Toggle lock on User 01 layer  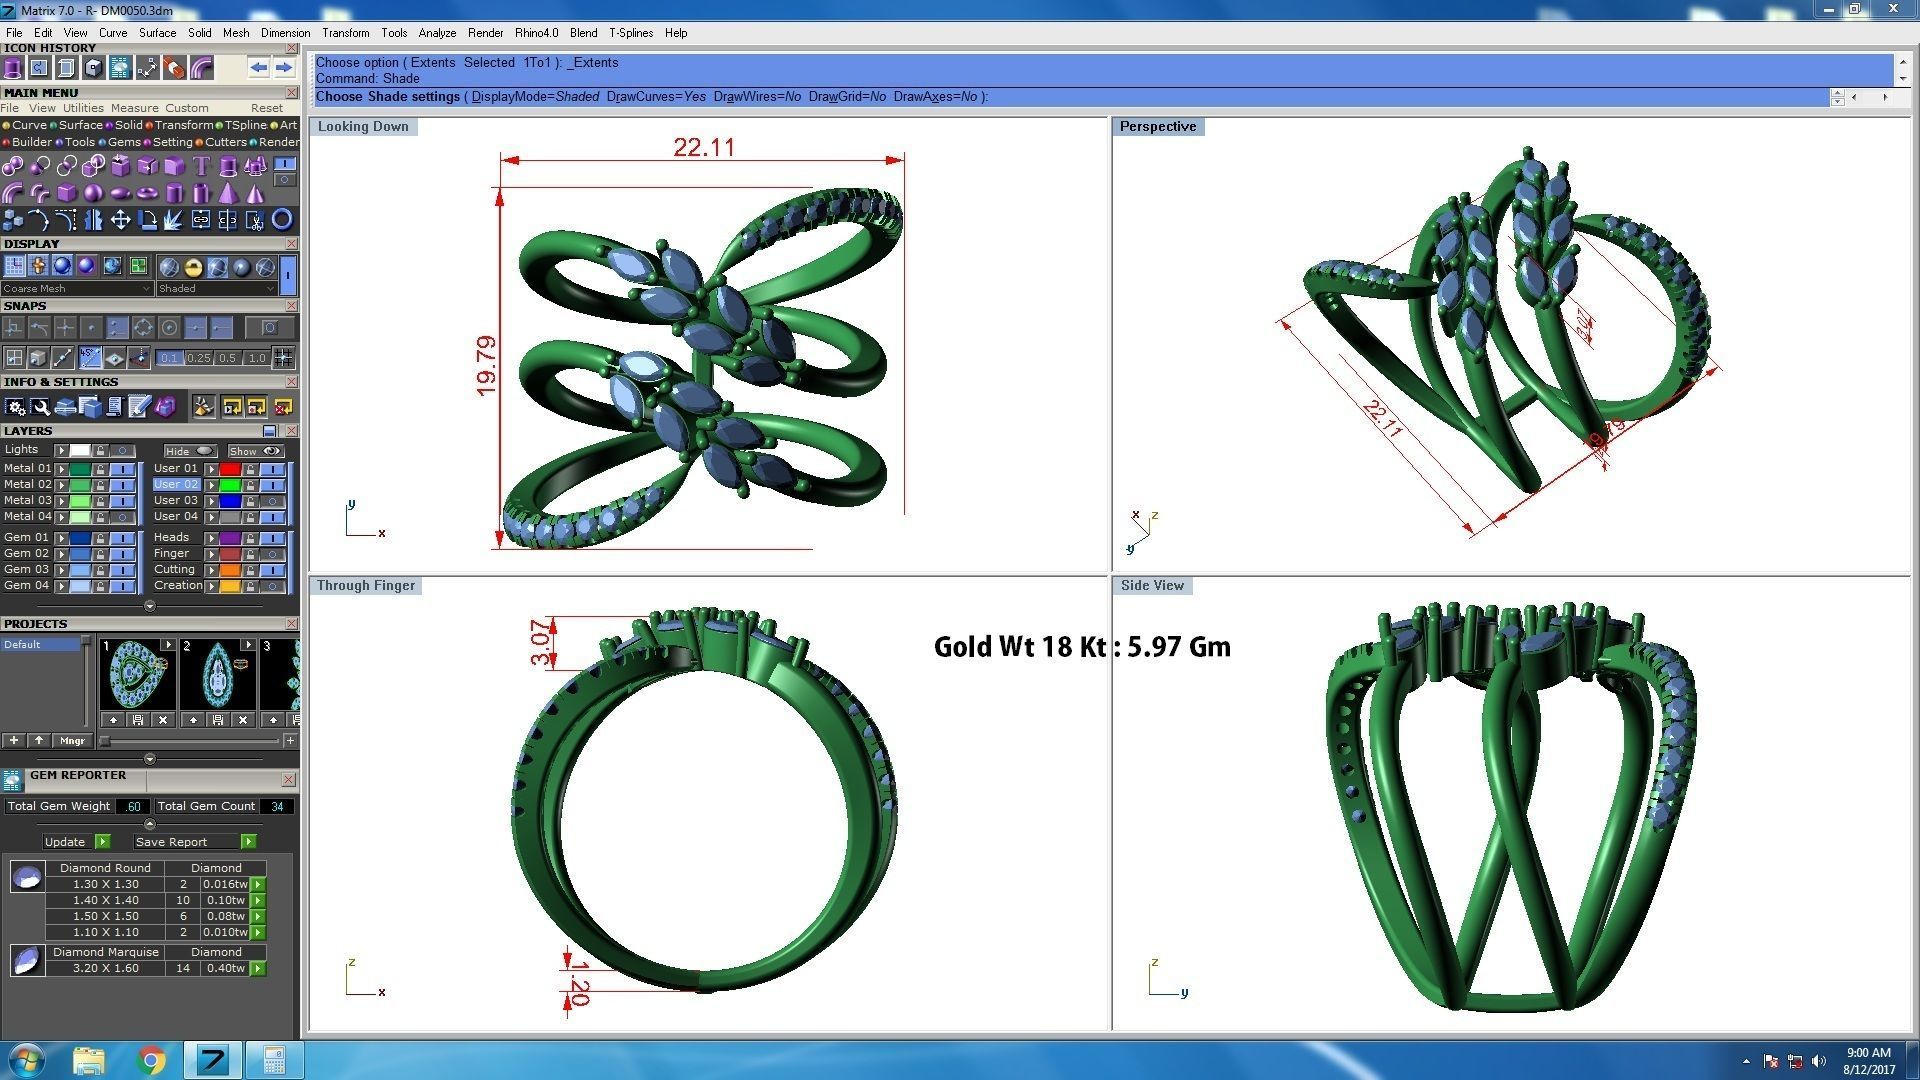[x=250, y=469]
